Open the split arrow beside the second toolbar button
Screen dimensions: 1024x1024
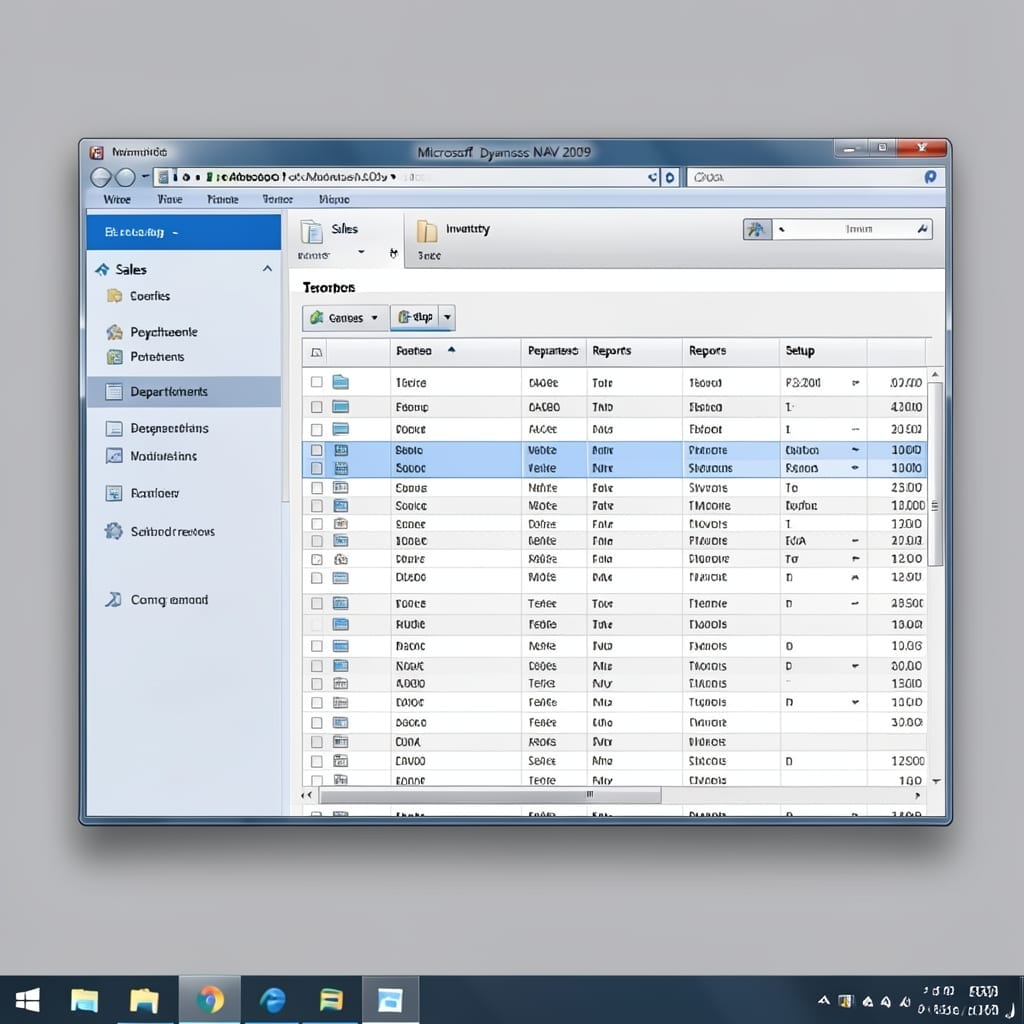pyautogui.click(x=447, y=317)
